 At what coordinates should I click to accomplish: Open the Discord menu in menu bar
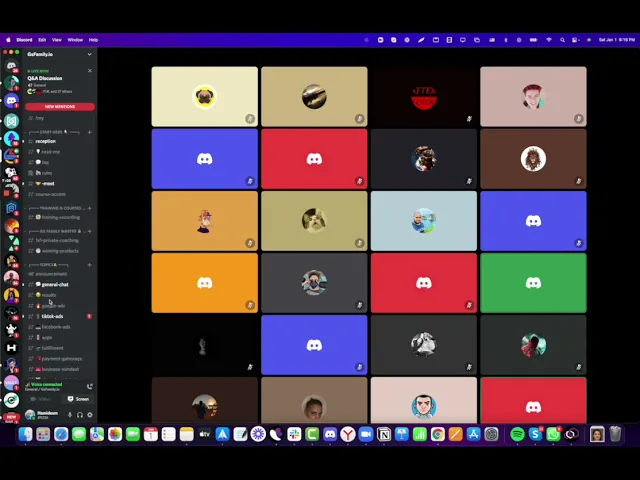(24, 40)
